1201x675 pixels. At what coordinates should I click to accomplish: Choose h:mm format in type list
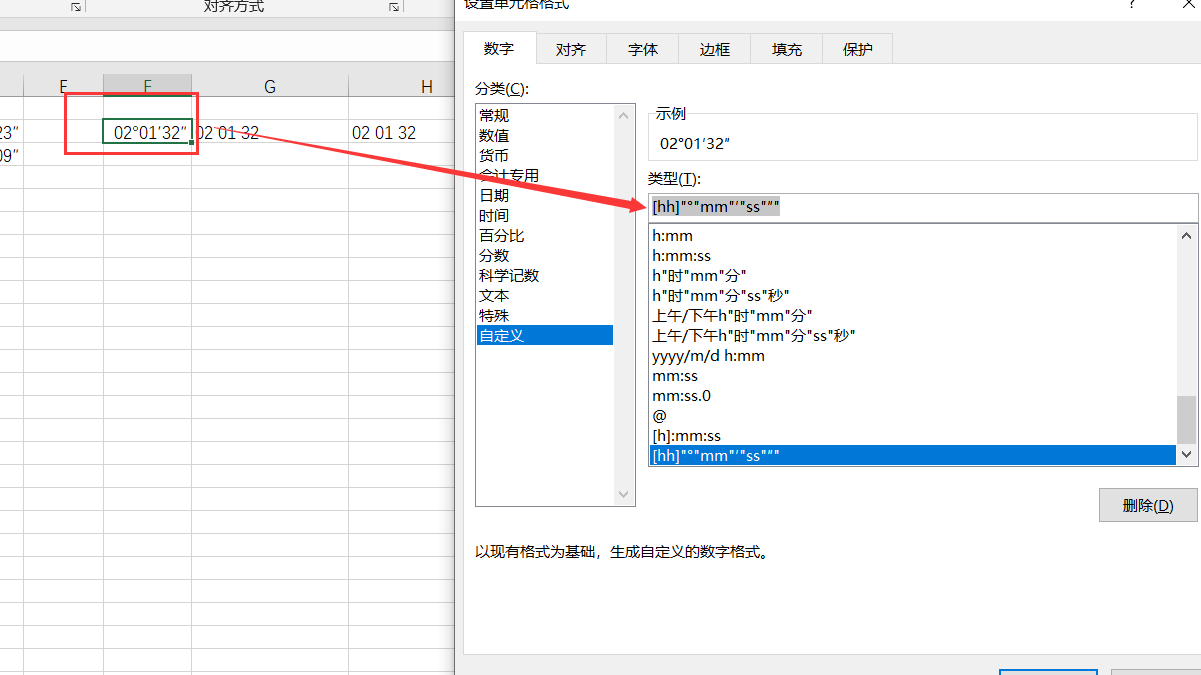[913, 236]
